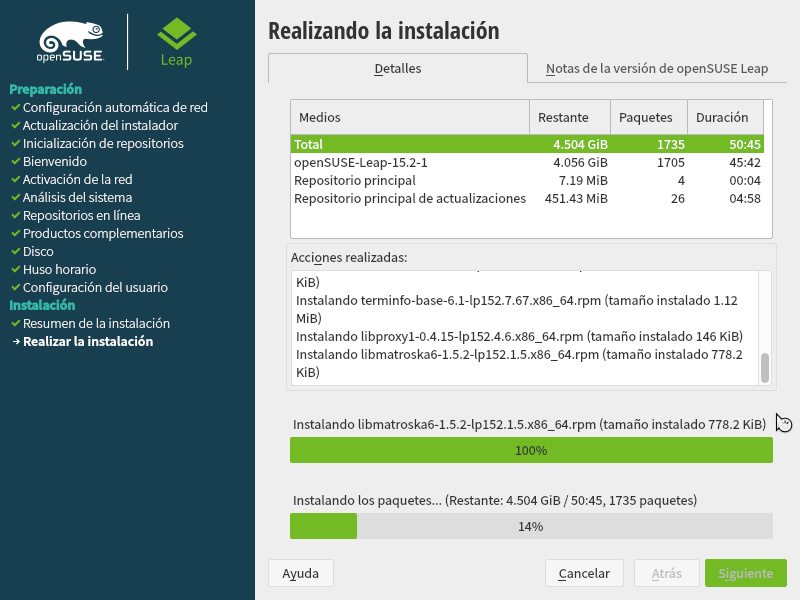Click checkmark beside Repositorios en línea
Screen dimensions: 800x600
[x=16, y=215]
